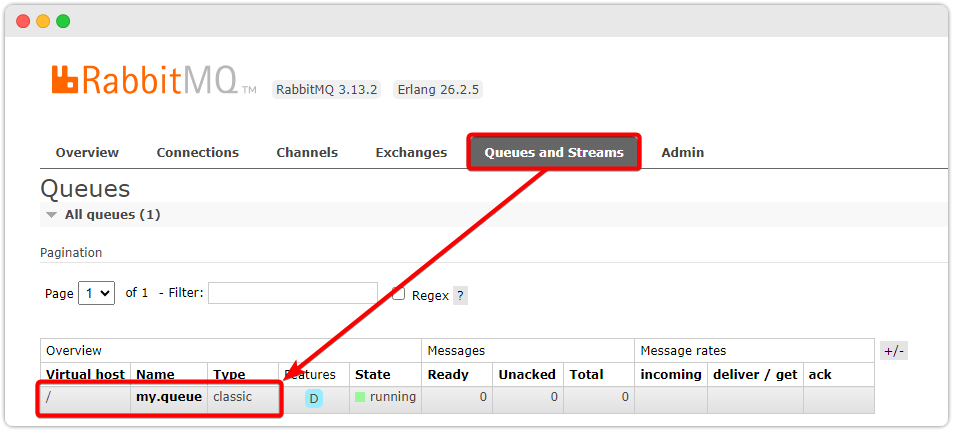Open the my.queue queue link

click(x=169, y=397)
